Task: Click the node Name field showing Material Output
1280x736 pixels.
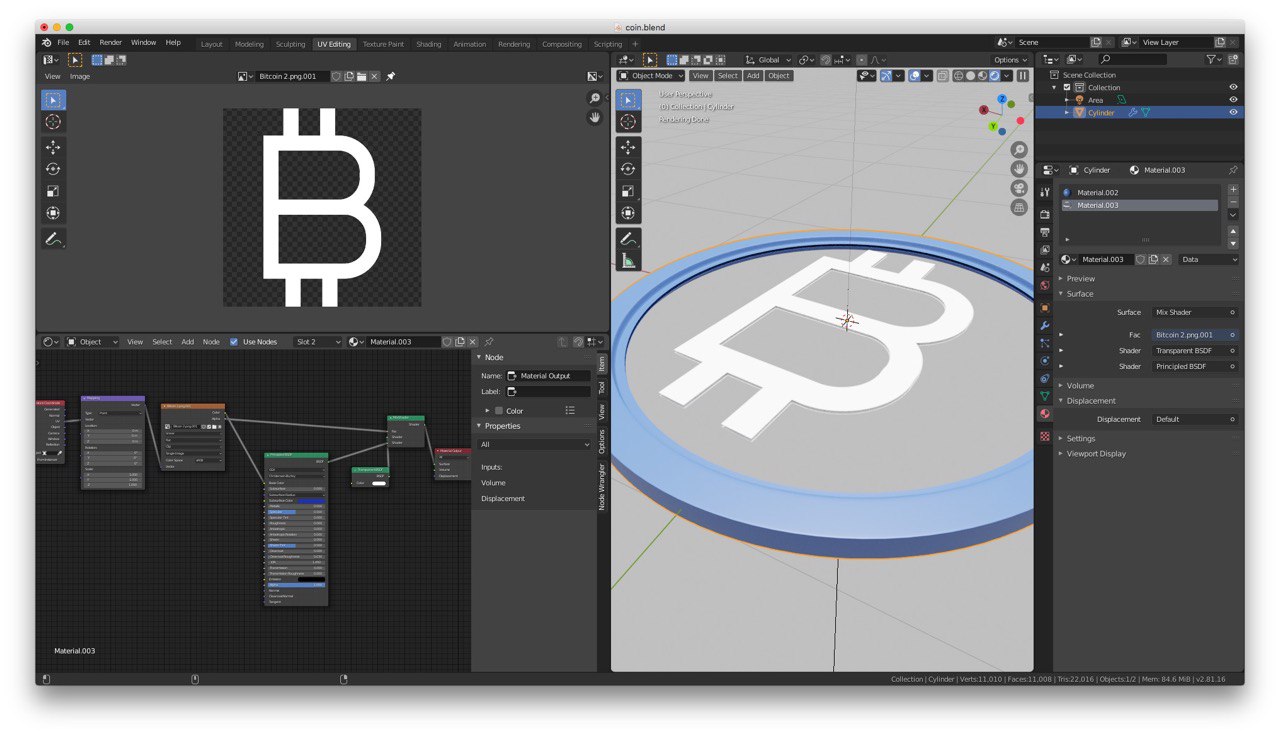Action: pos(549,376)
